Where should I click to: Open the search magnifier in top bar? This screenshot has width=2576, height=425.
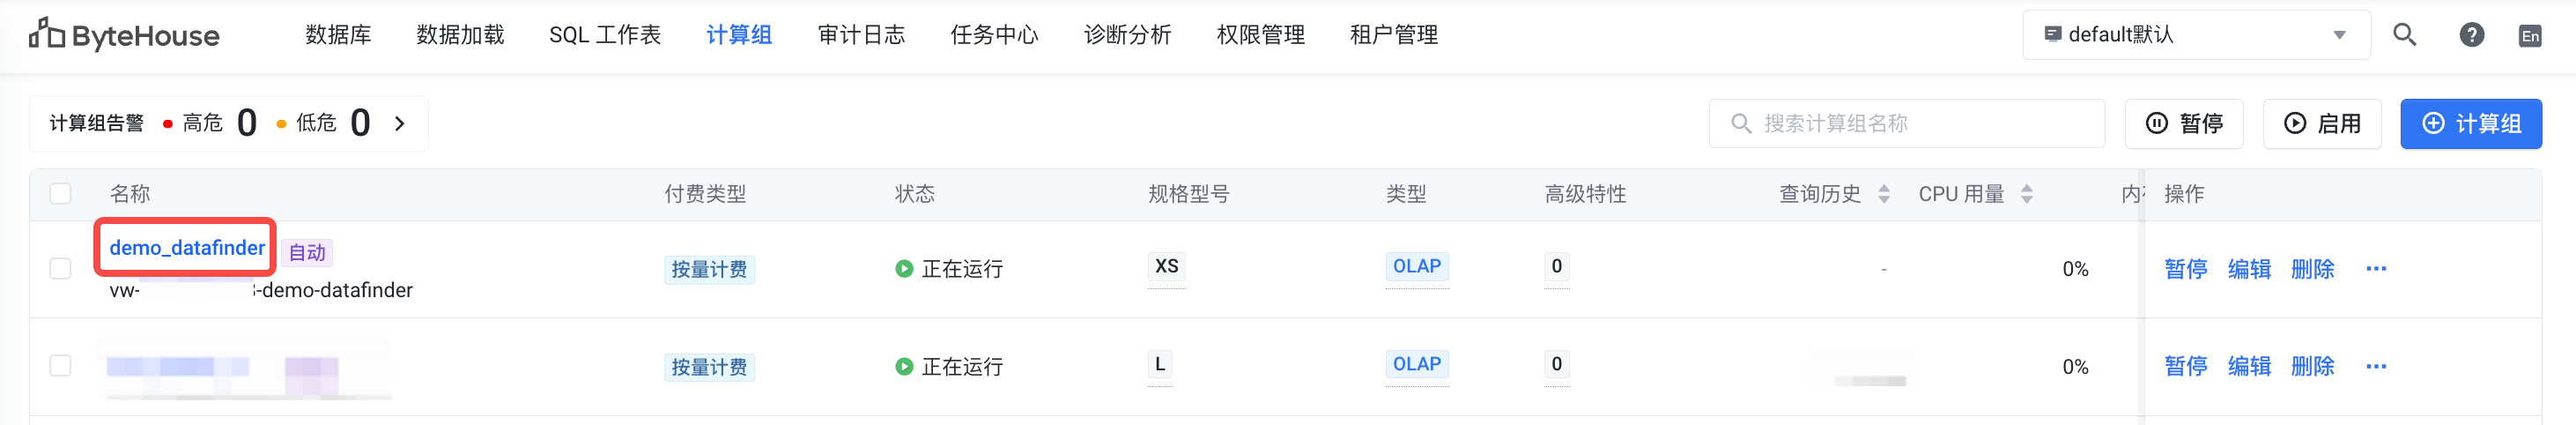point(2404,35)
